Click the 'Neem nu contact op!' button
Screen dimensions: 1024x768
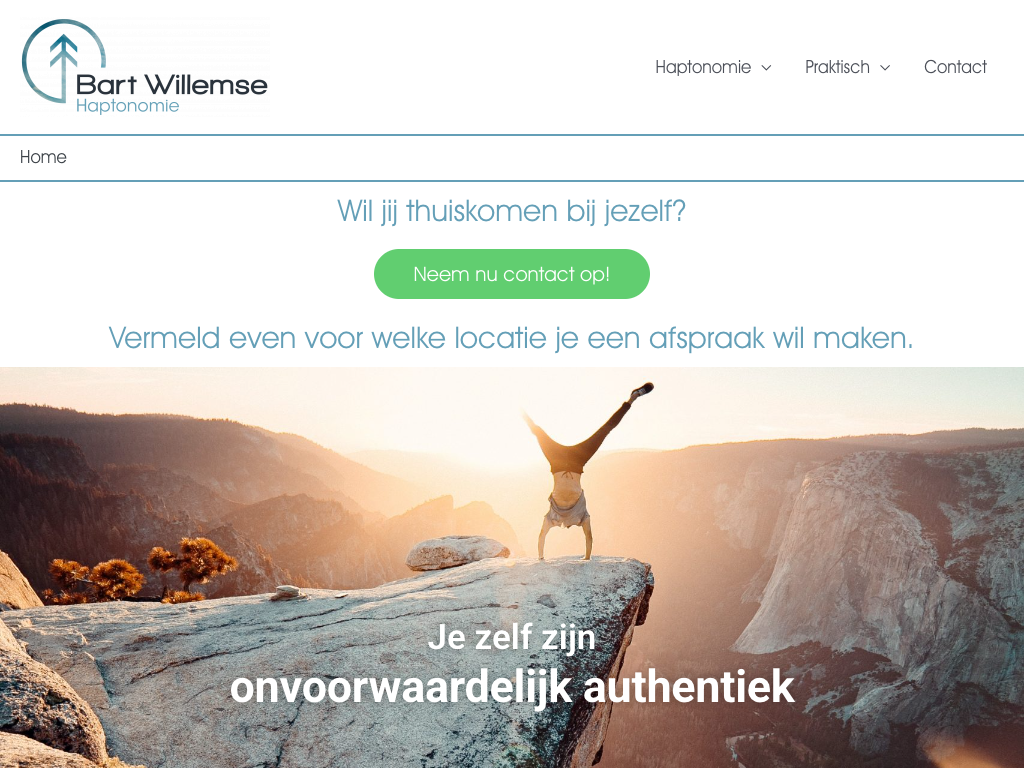tap(511, 274)
